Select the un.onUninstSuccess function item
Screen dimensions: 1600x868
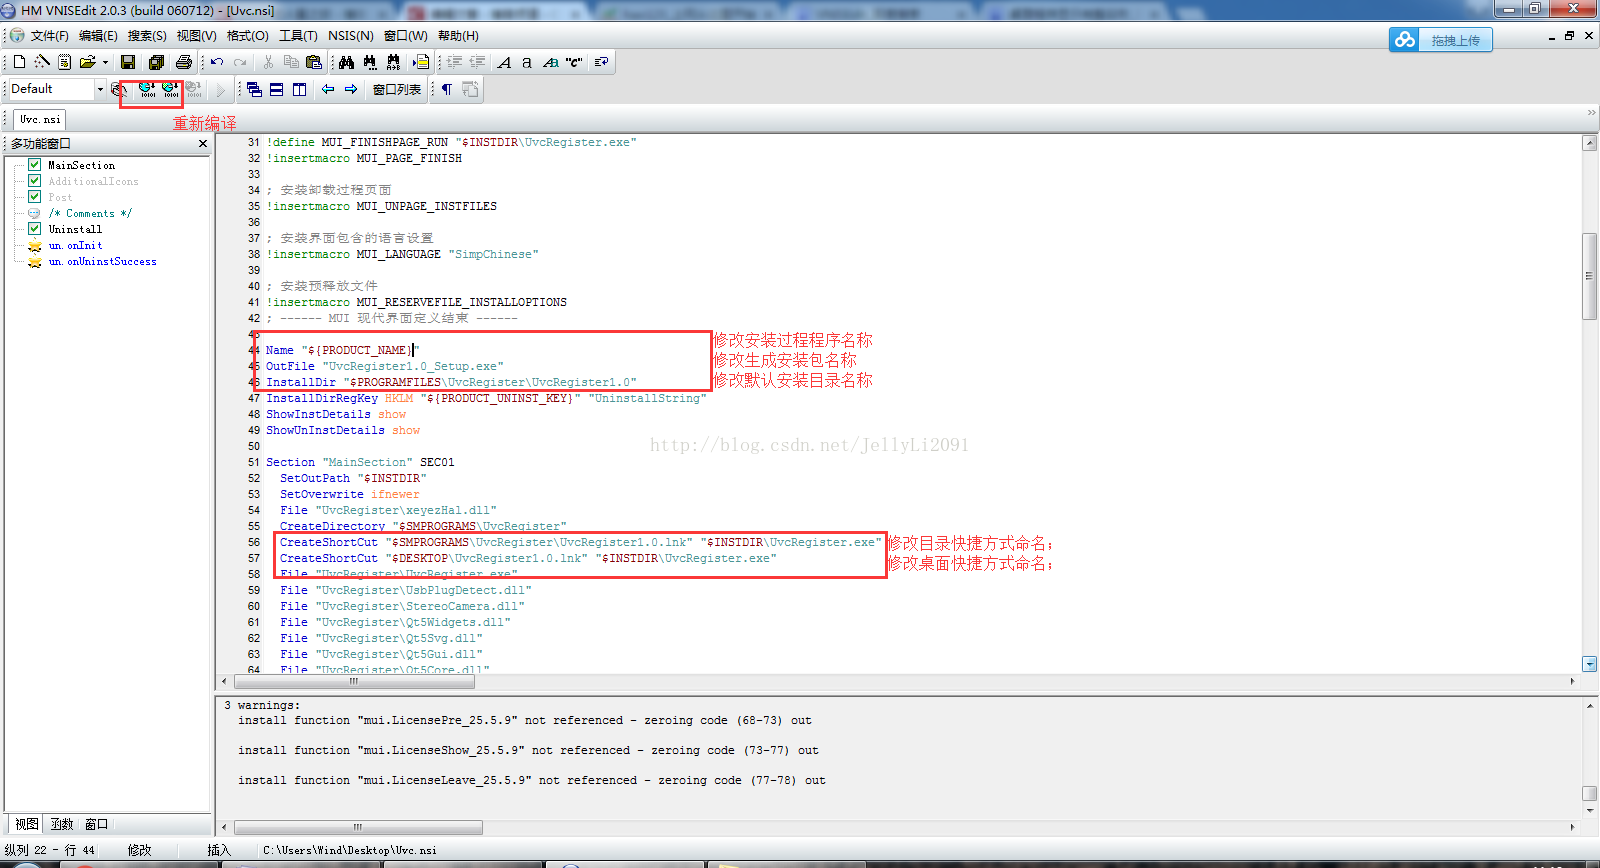click(102, 261)
